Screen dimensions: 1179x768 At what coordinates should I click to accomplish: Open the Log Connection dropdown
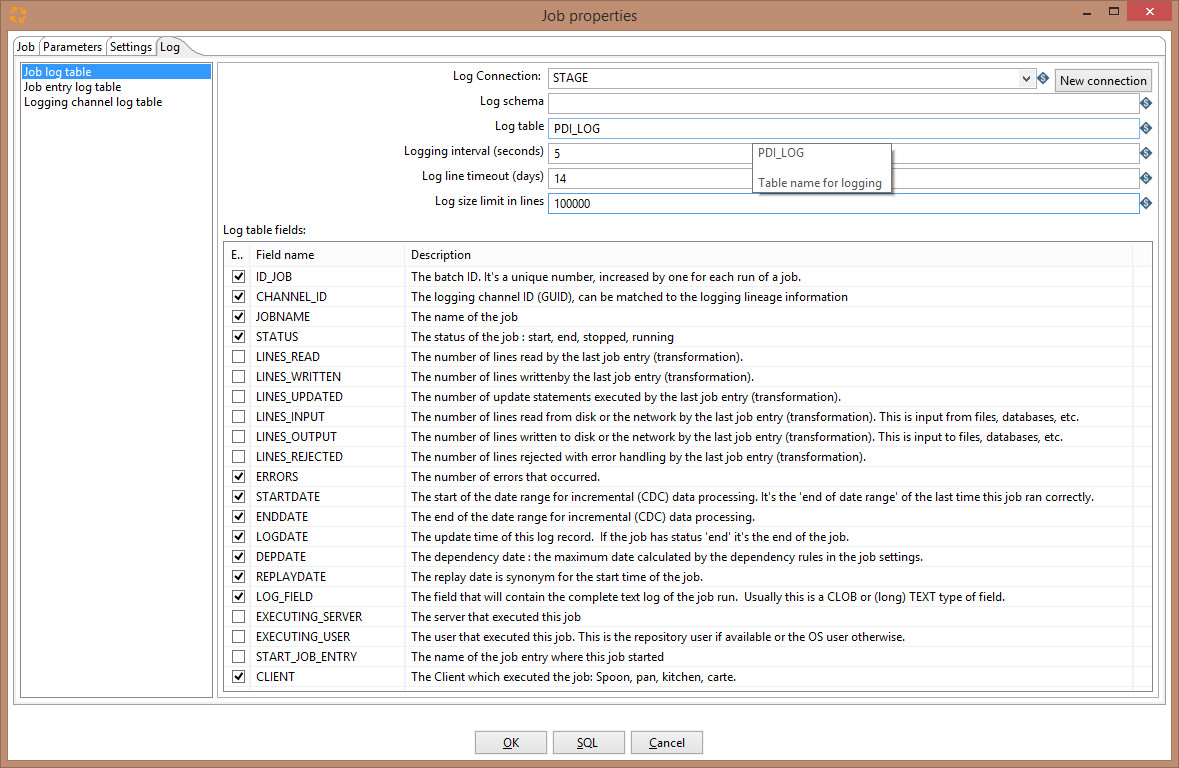[x=1027, y=77]
